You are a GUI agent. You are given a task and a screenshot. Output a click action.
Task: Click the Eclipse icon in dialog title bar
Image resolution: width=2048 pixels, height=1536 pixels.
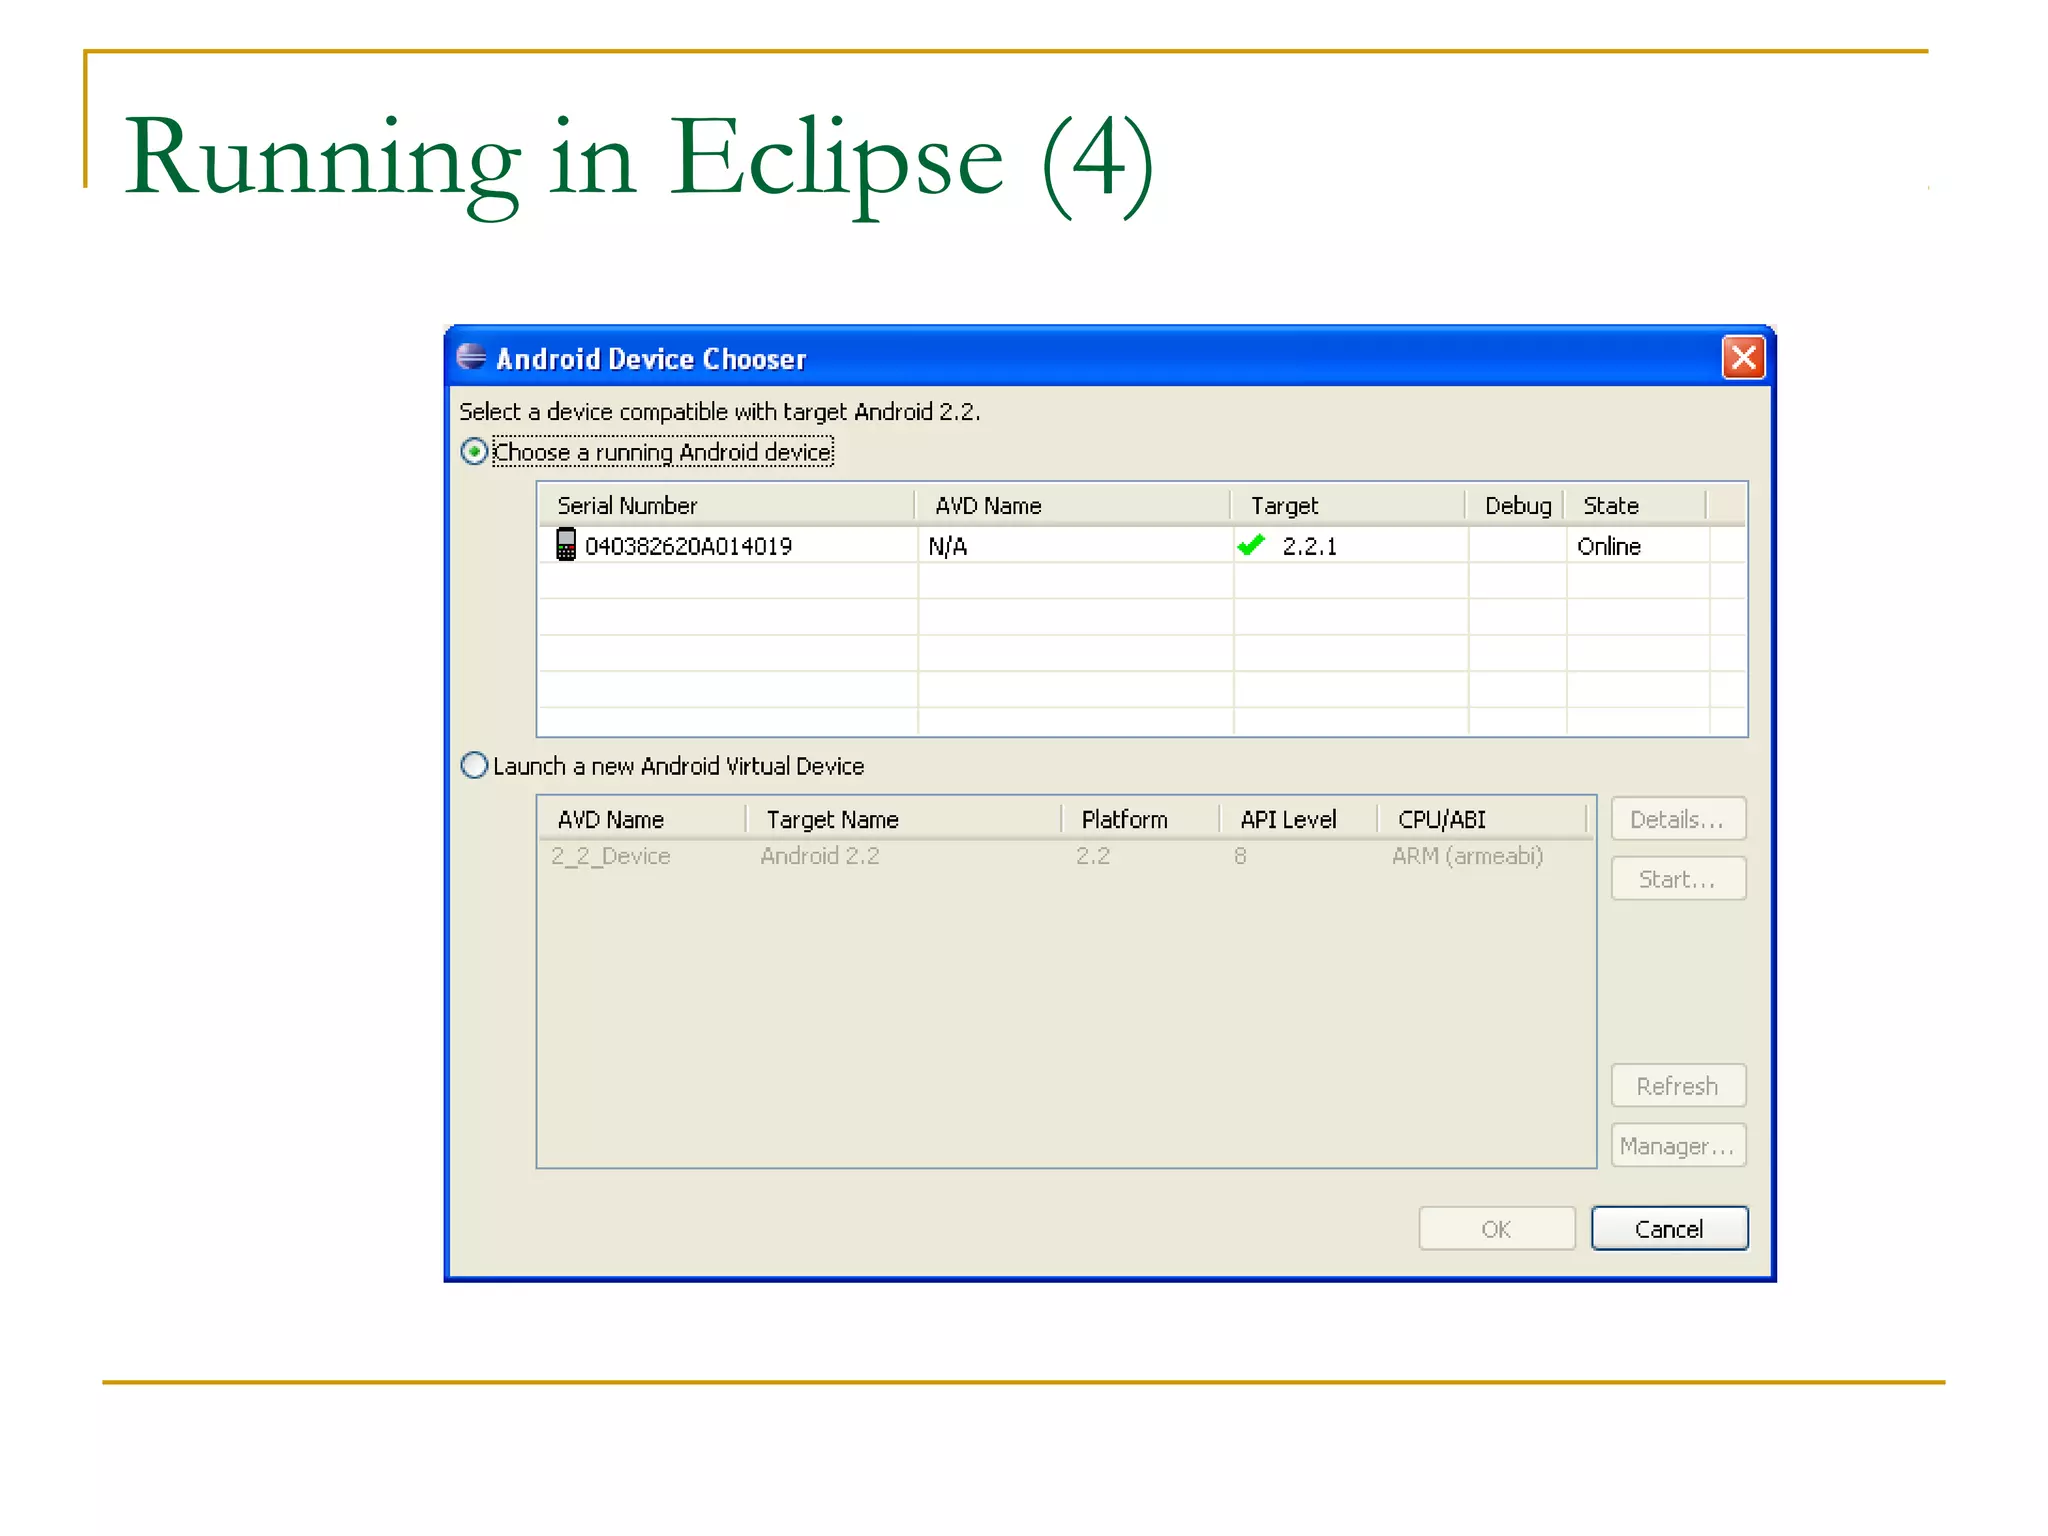pyautogui.click(x=471, y=357)
